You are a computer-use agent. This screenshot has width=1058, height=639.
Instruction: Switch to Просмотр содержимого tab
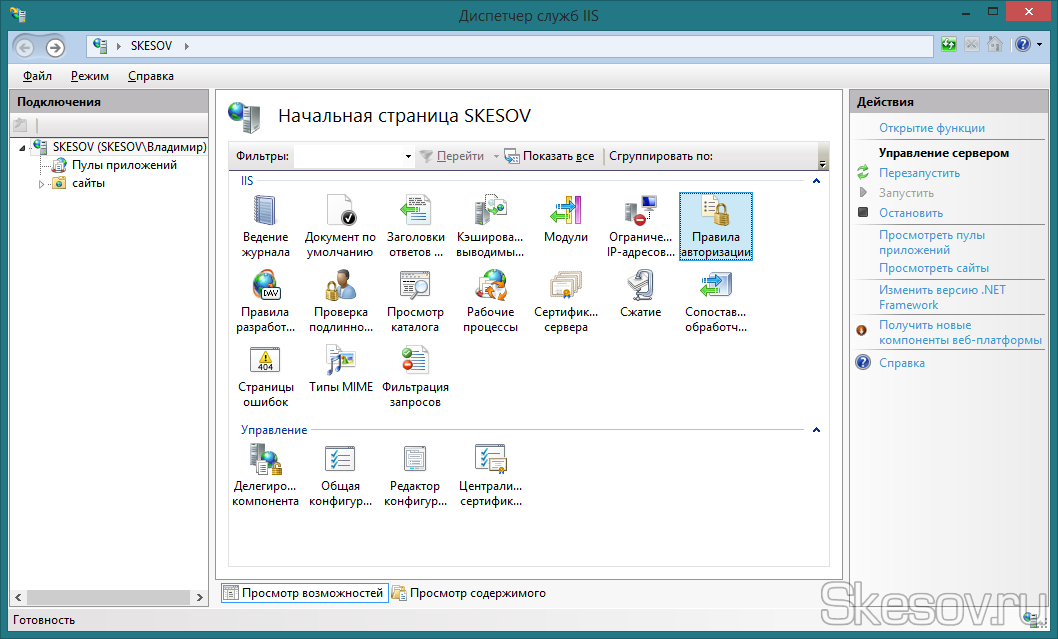point(477,593)
